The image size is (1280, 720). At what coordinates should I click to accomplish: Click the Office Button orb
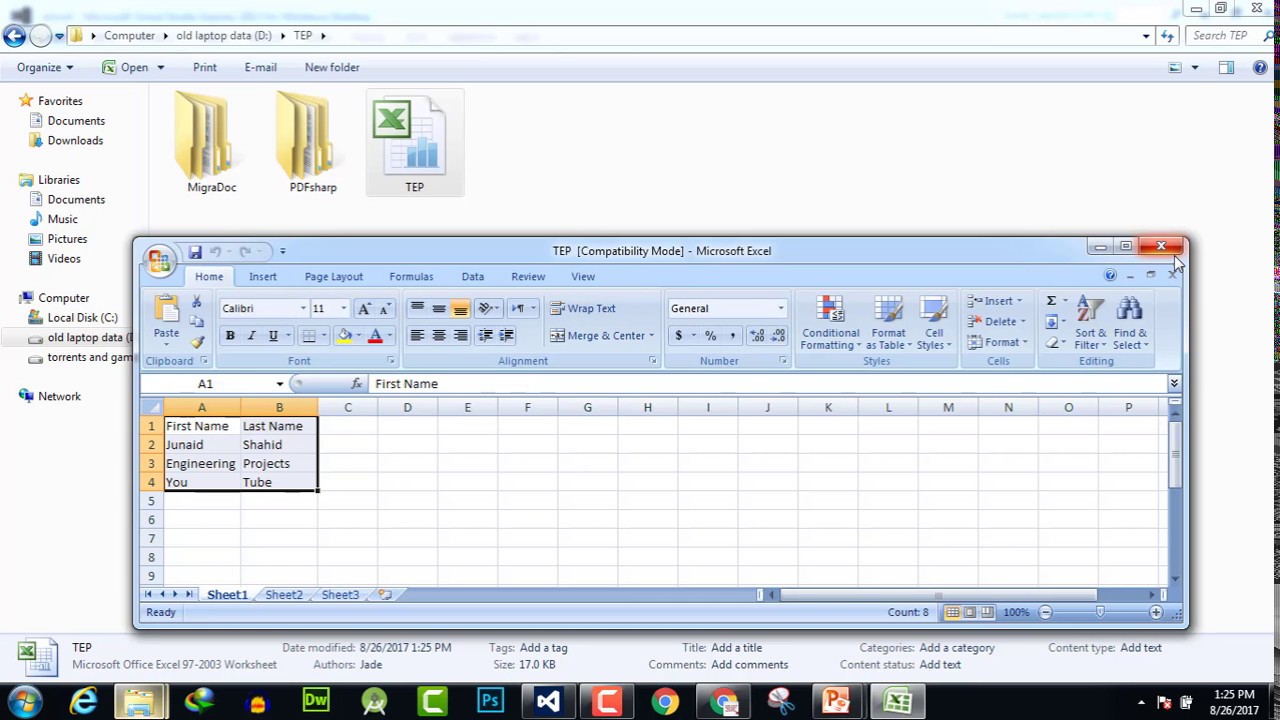click(x=159, y=260)
